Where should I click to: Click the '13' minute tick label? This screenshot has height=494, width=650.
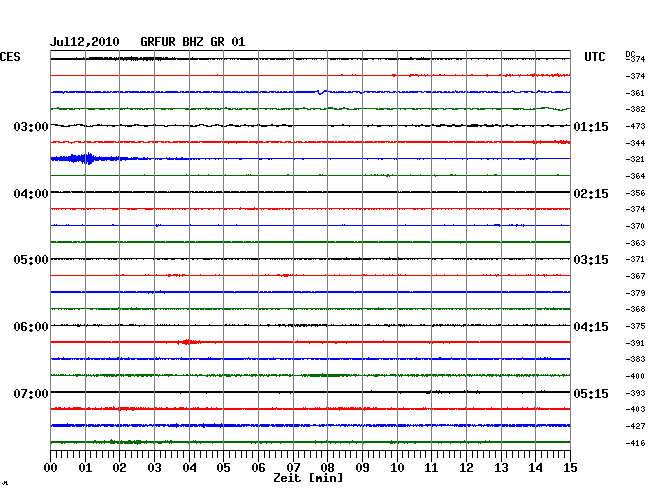tap(501, 468)
